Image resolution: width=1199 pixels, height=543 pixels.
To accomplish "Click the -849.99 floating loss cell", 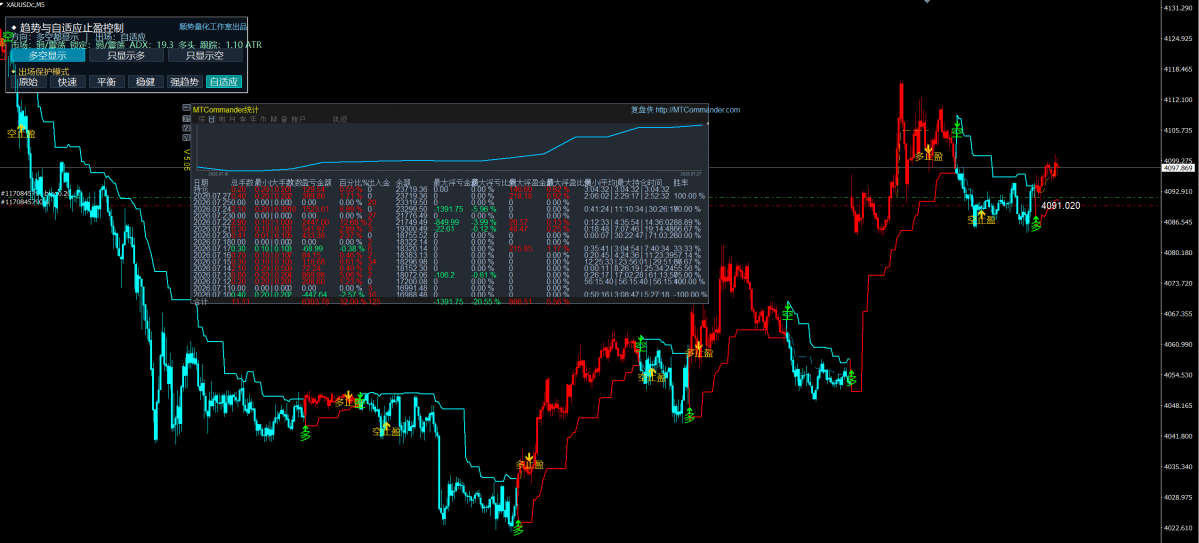I will 446,223.
